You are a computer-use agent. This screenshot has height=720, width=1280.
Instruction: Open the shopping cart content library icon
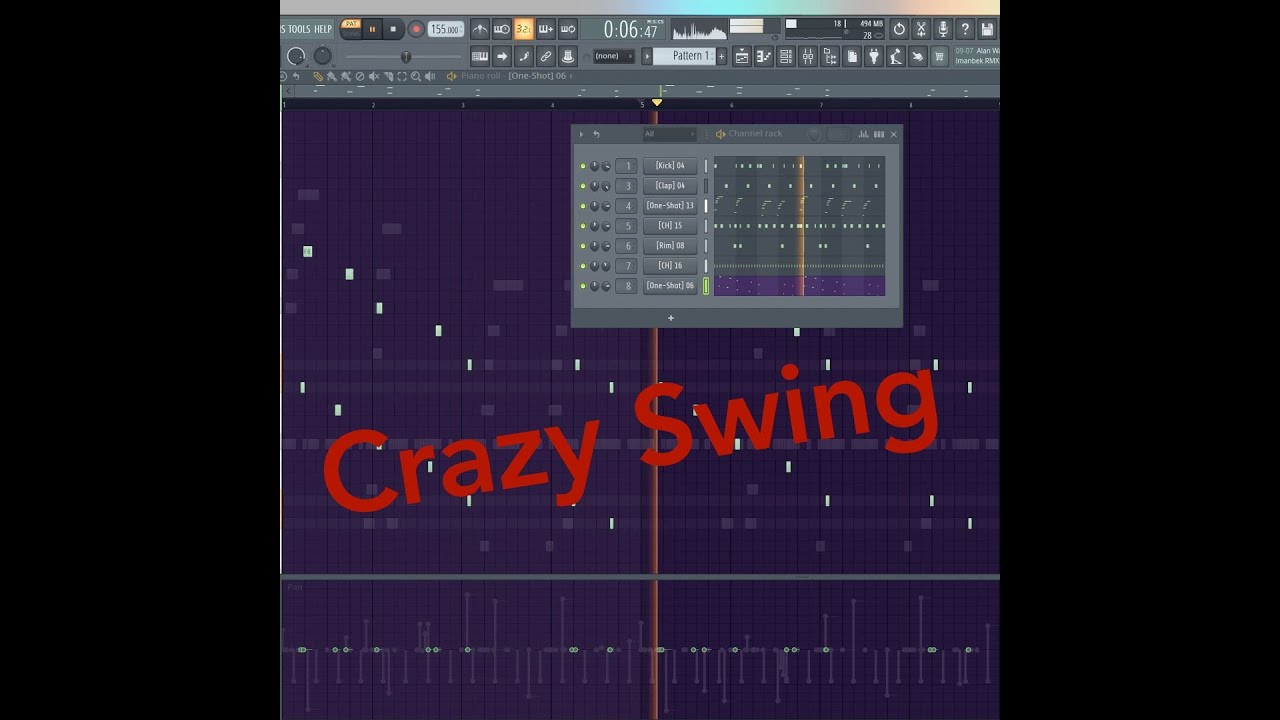pyautogui.click(x=940, y=57)
